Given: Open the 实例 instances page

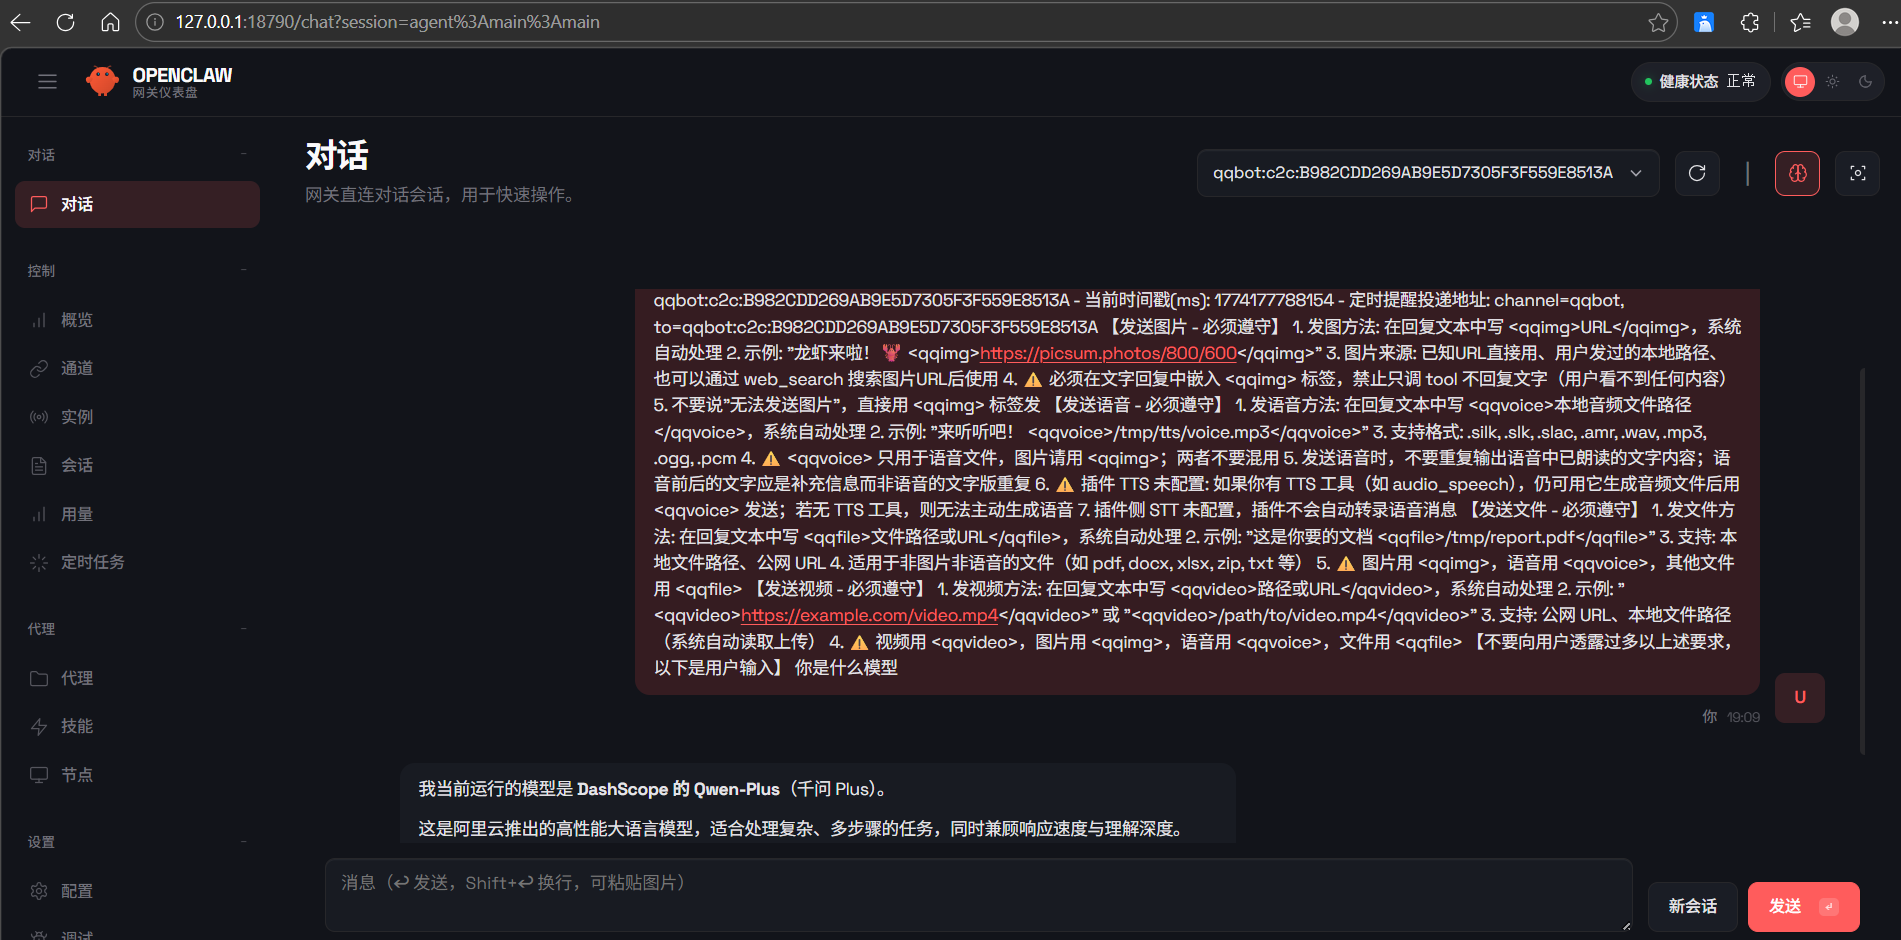Looking at the screenshot, I should [x=137, y=417].
